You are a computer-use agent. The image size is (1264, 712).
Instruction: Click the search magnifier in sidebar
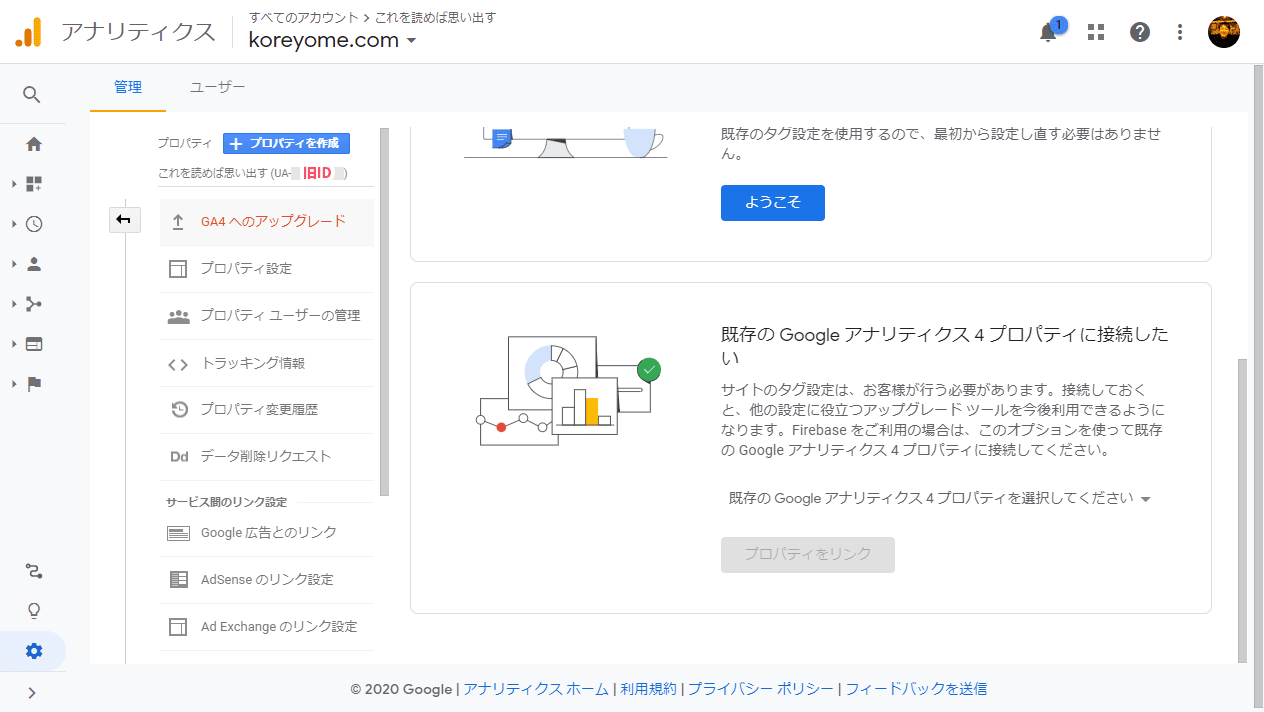[32, 94]
